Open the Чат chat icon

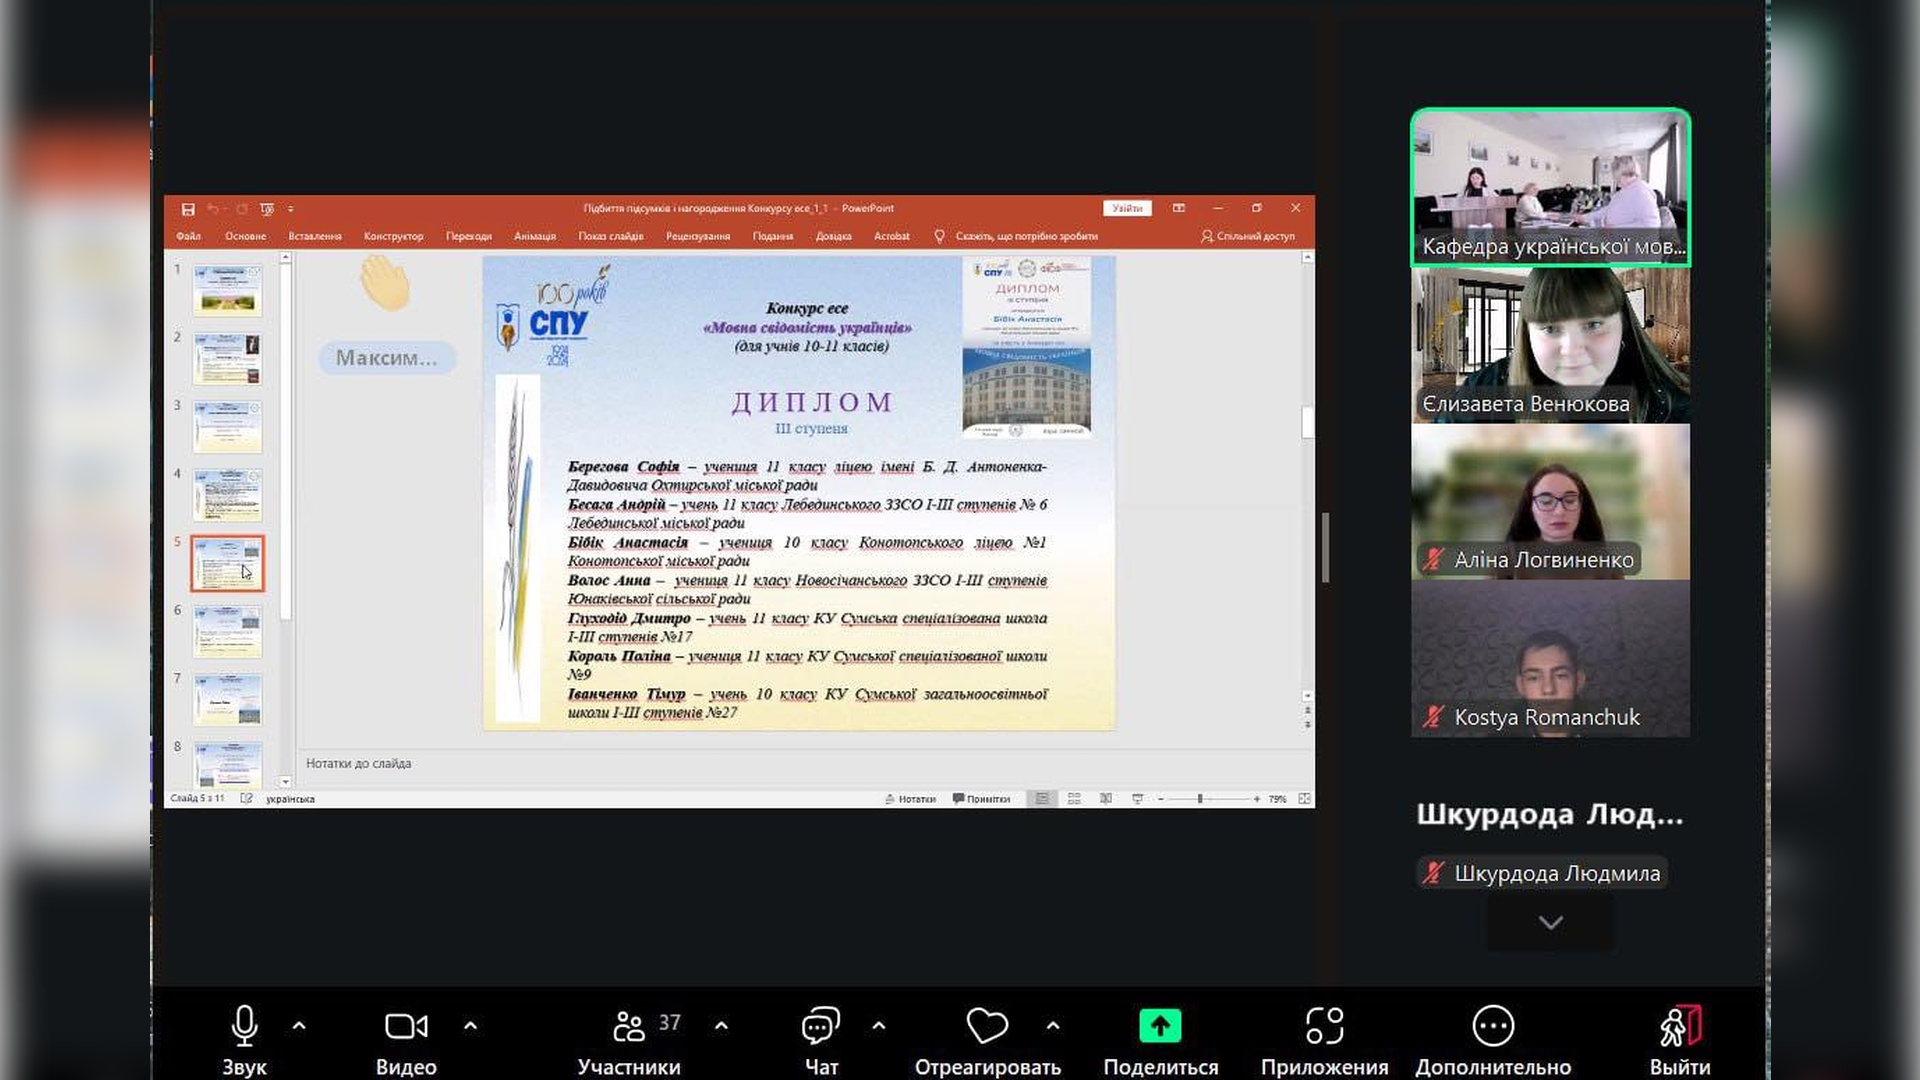(x=820, y=1026)
